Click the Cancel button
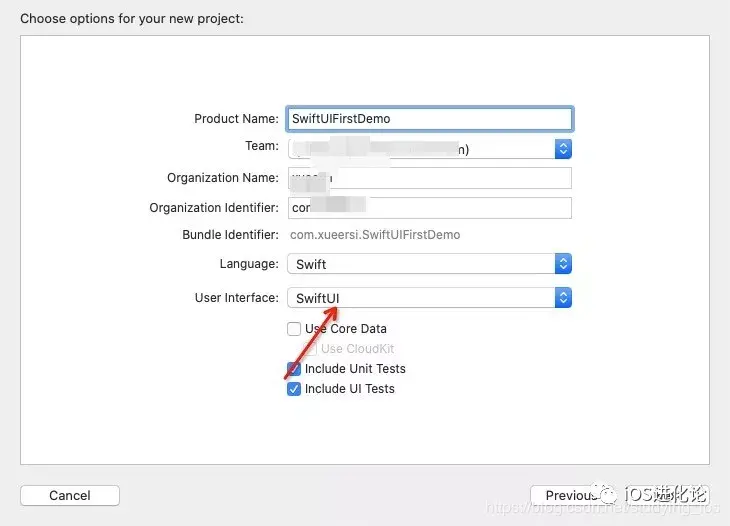 point(70,495)
